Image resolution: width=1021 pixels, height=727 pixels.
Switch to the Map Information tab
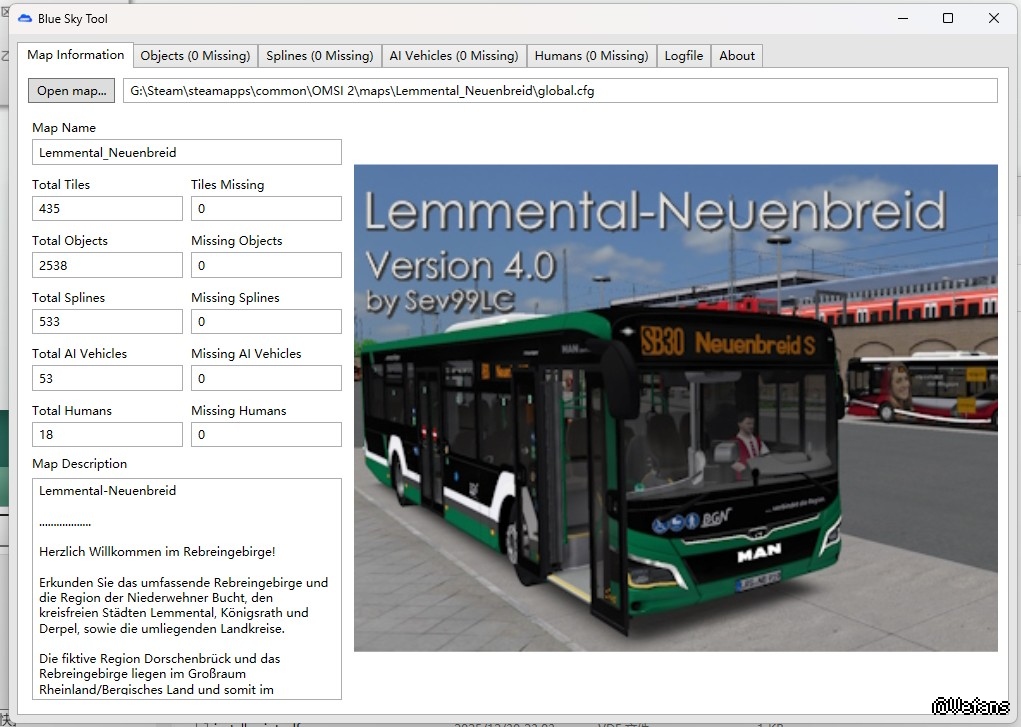(76, 55)
